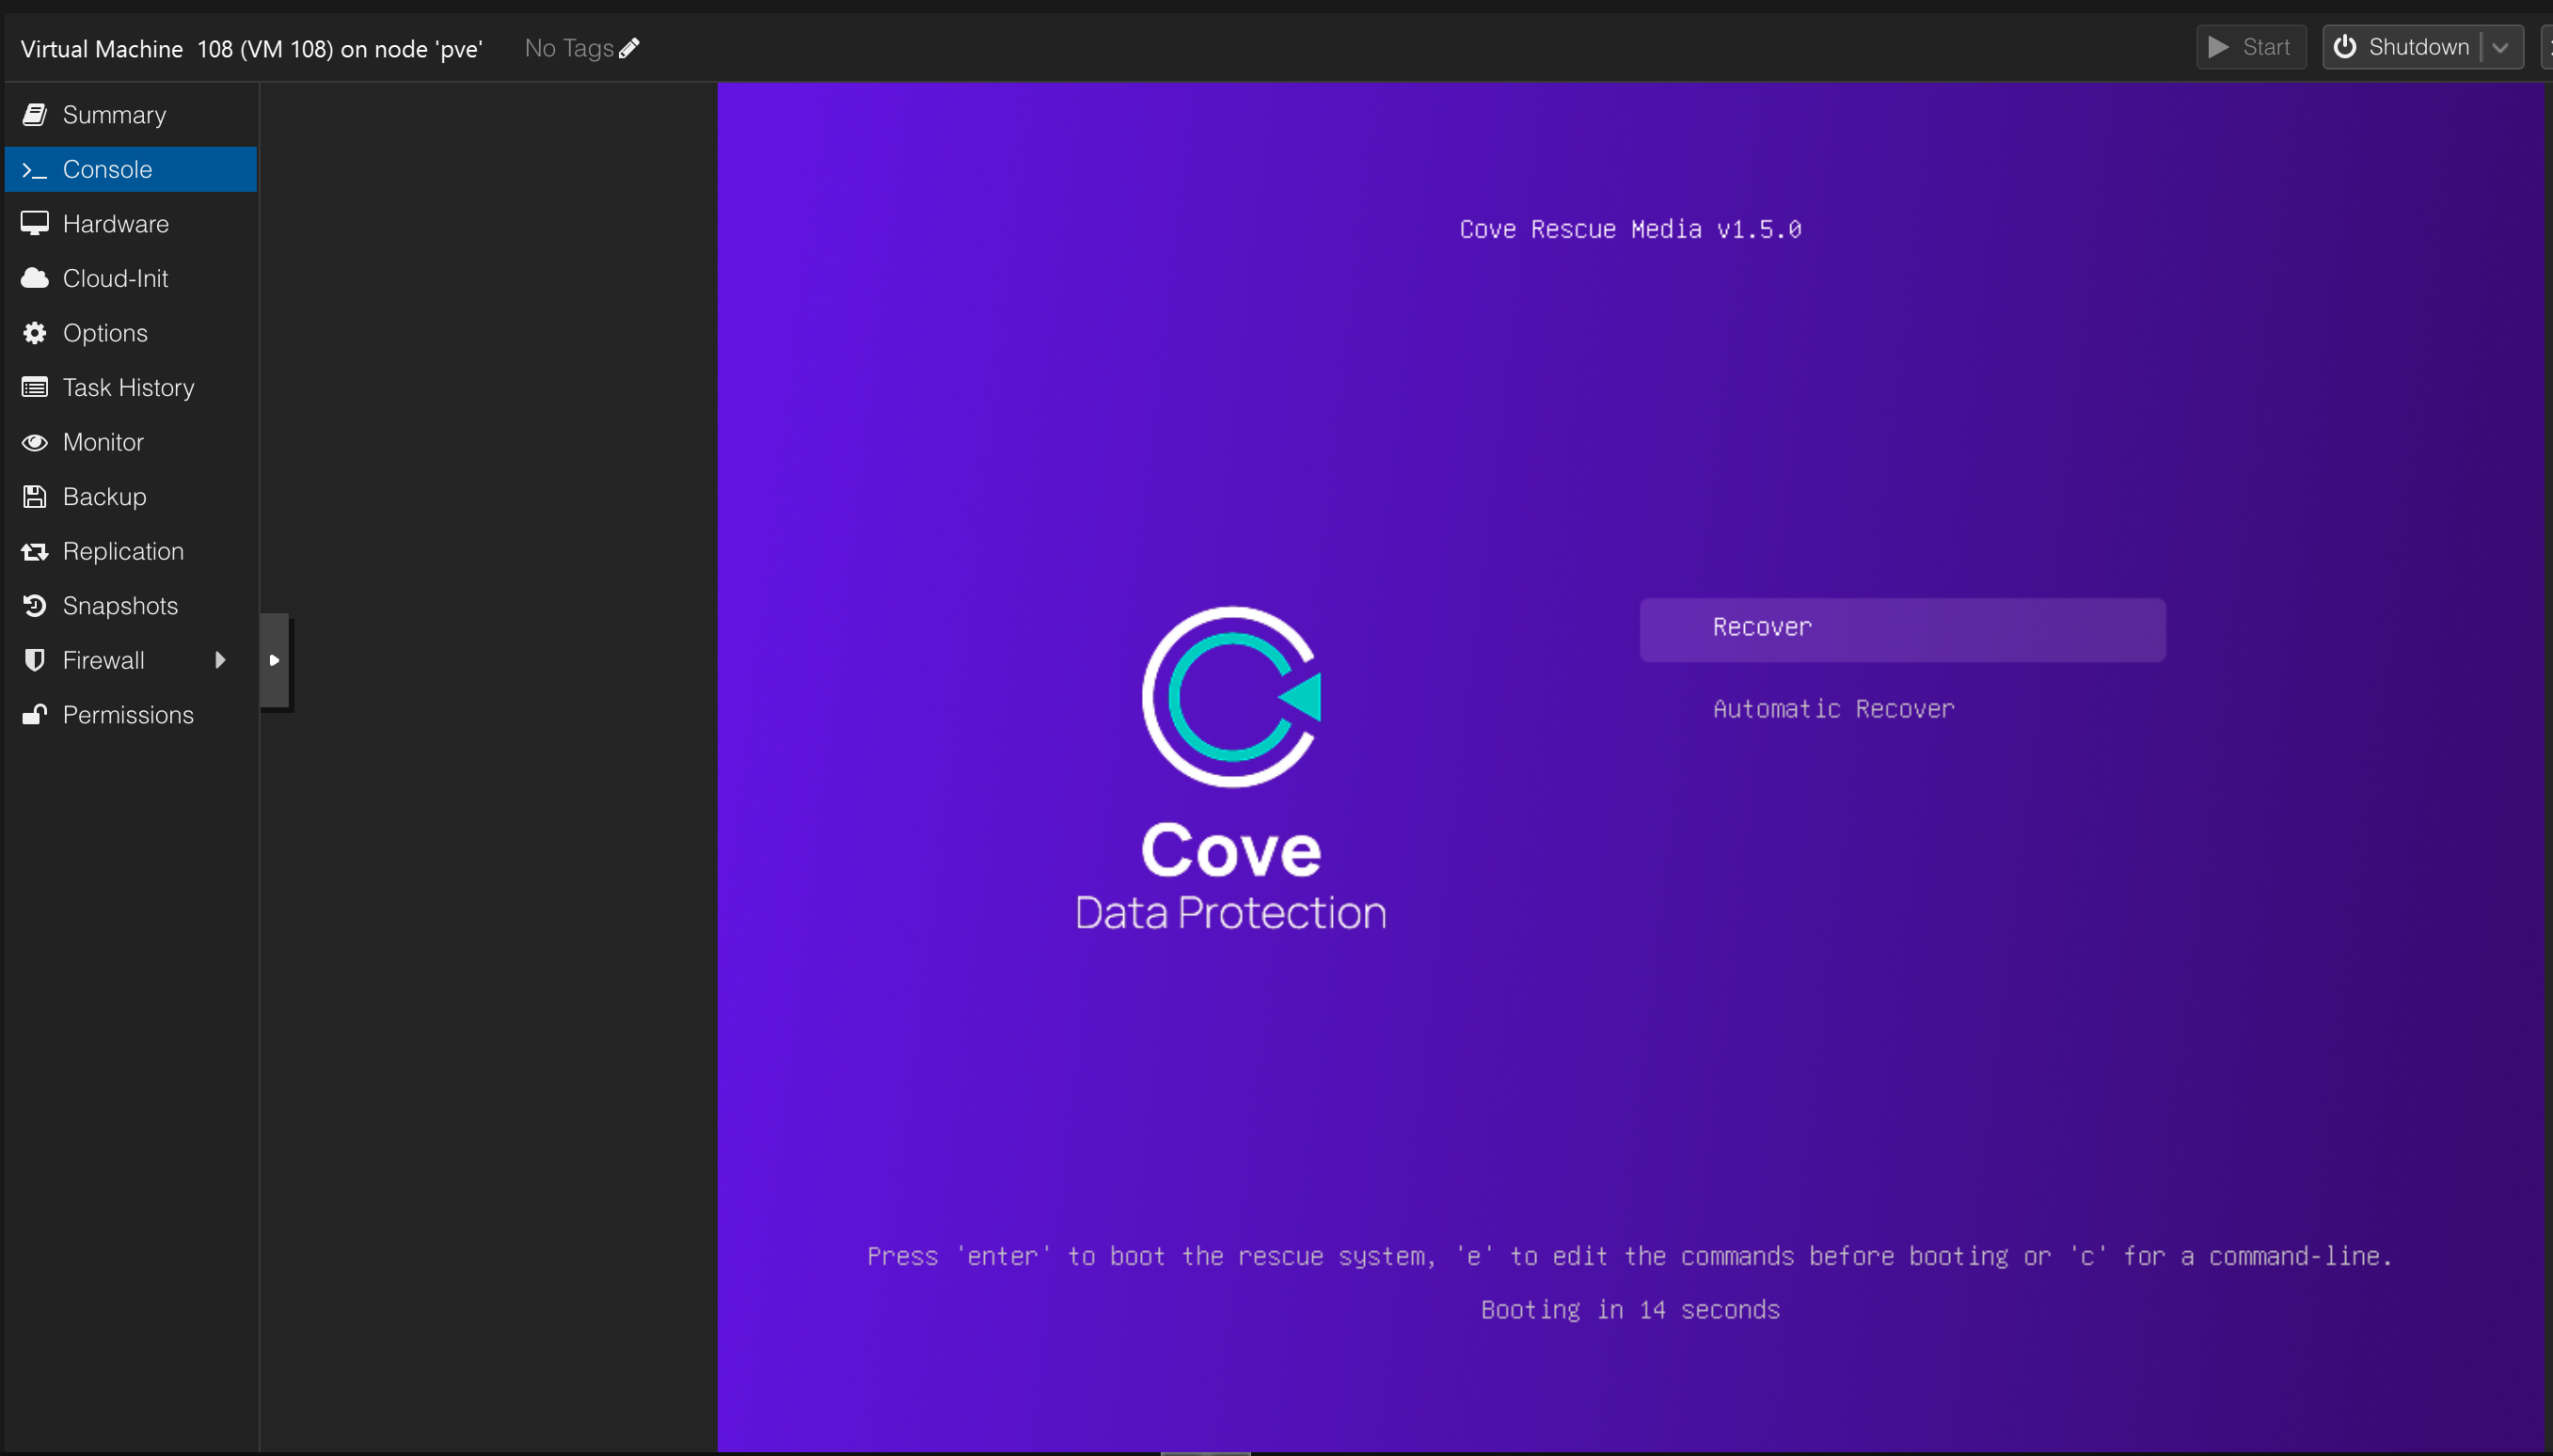Select the Recover boot entry
2553x1456 pixels.
(1902, 629)
